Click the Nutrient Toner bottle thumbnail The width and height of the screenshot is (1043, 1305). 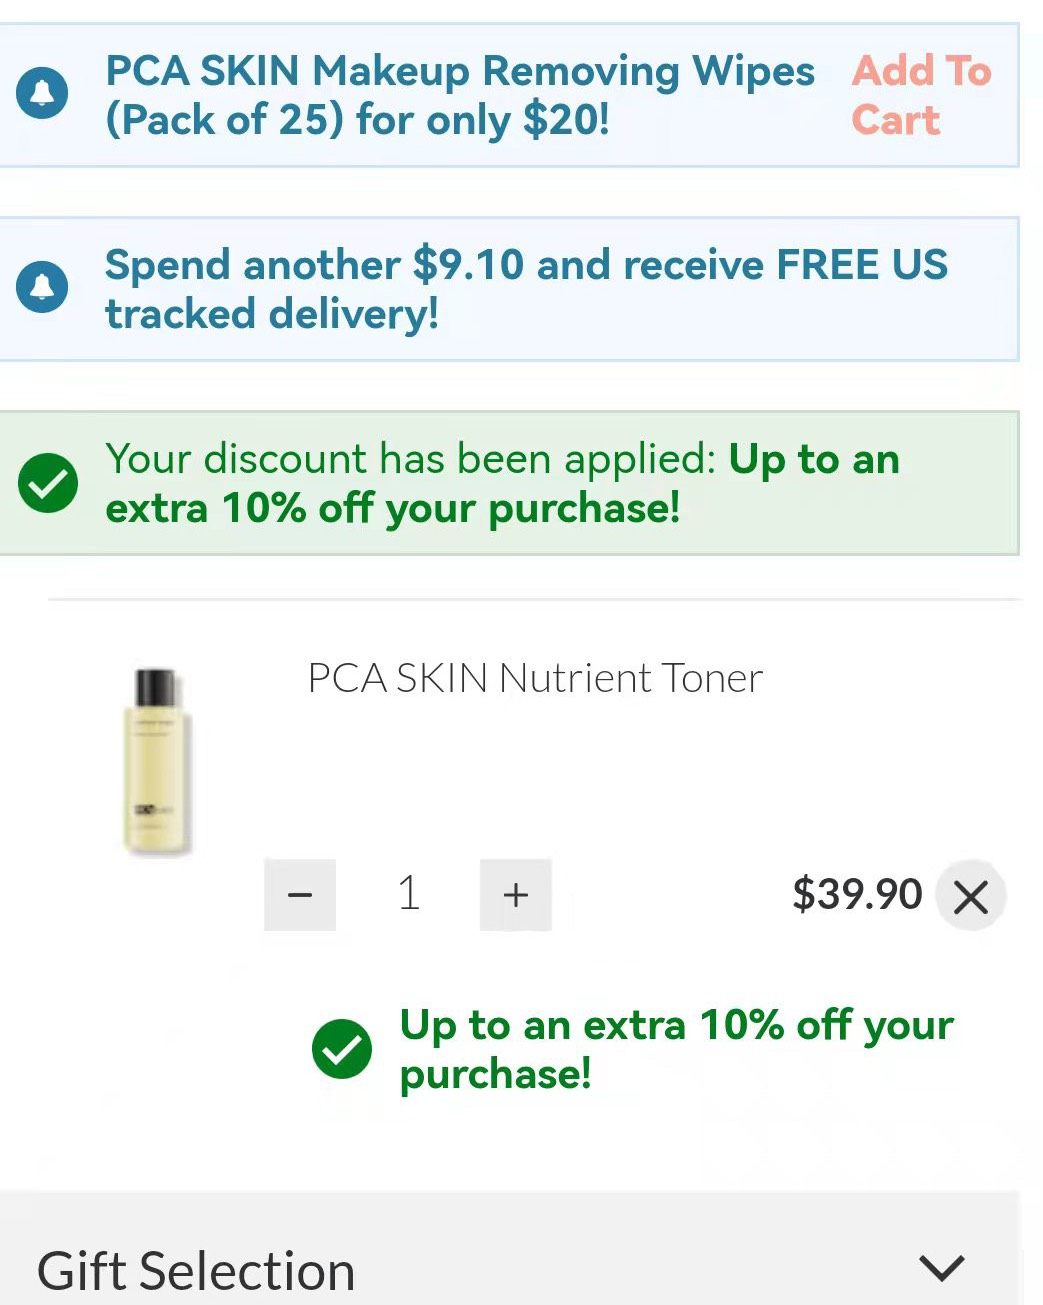point(157,761)
